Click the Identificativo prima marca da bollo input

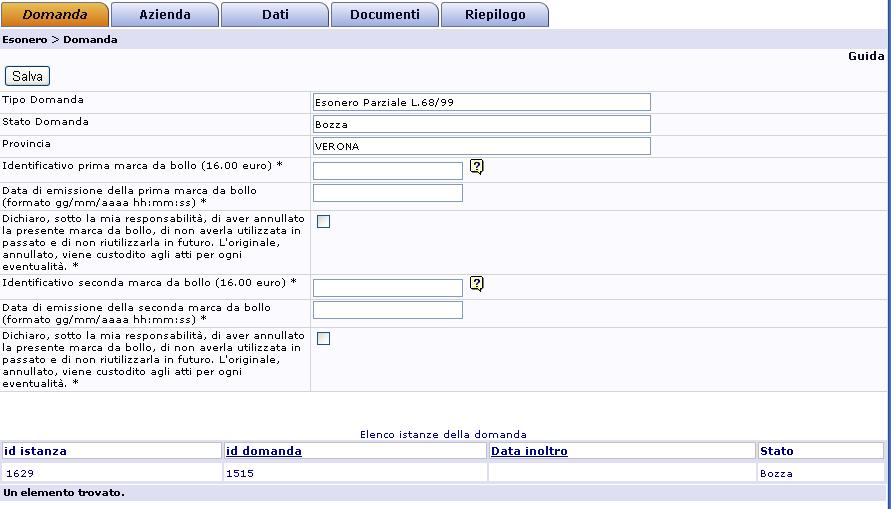pyautogui.click(x=387, y=171)
